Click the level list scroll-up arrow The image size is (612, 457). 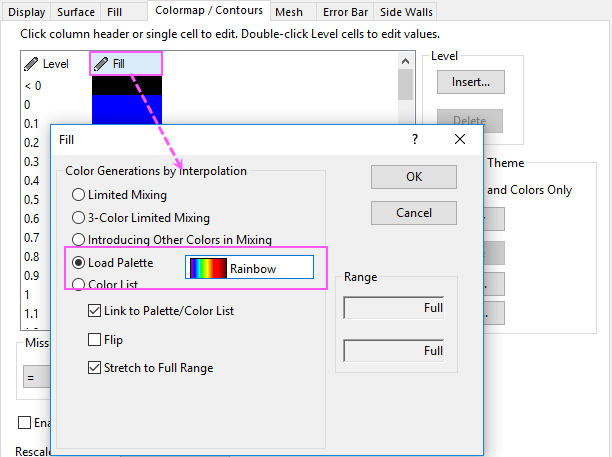pos(406,61)
